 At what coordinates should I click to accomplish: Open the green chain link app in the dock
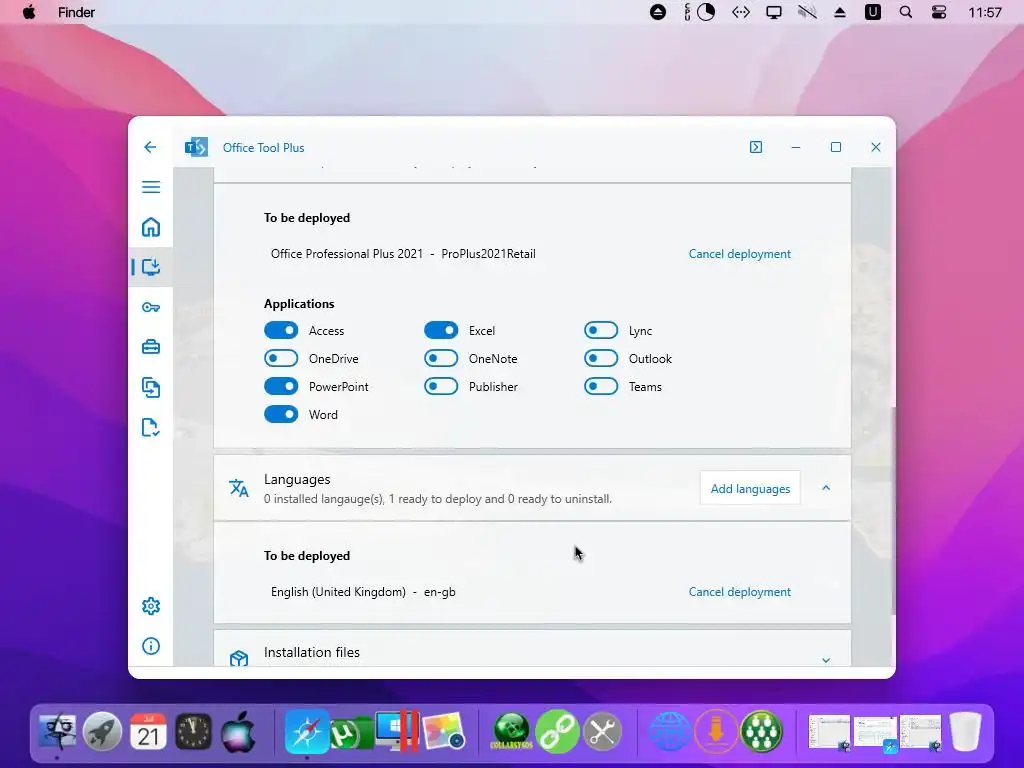[x=557, y=731]
